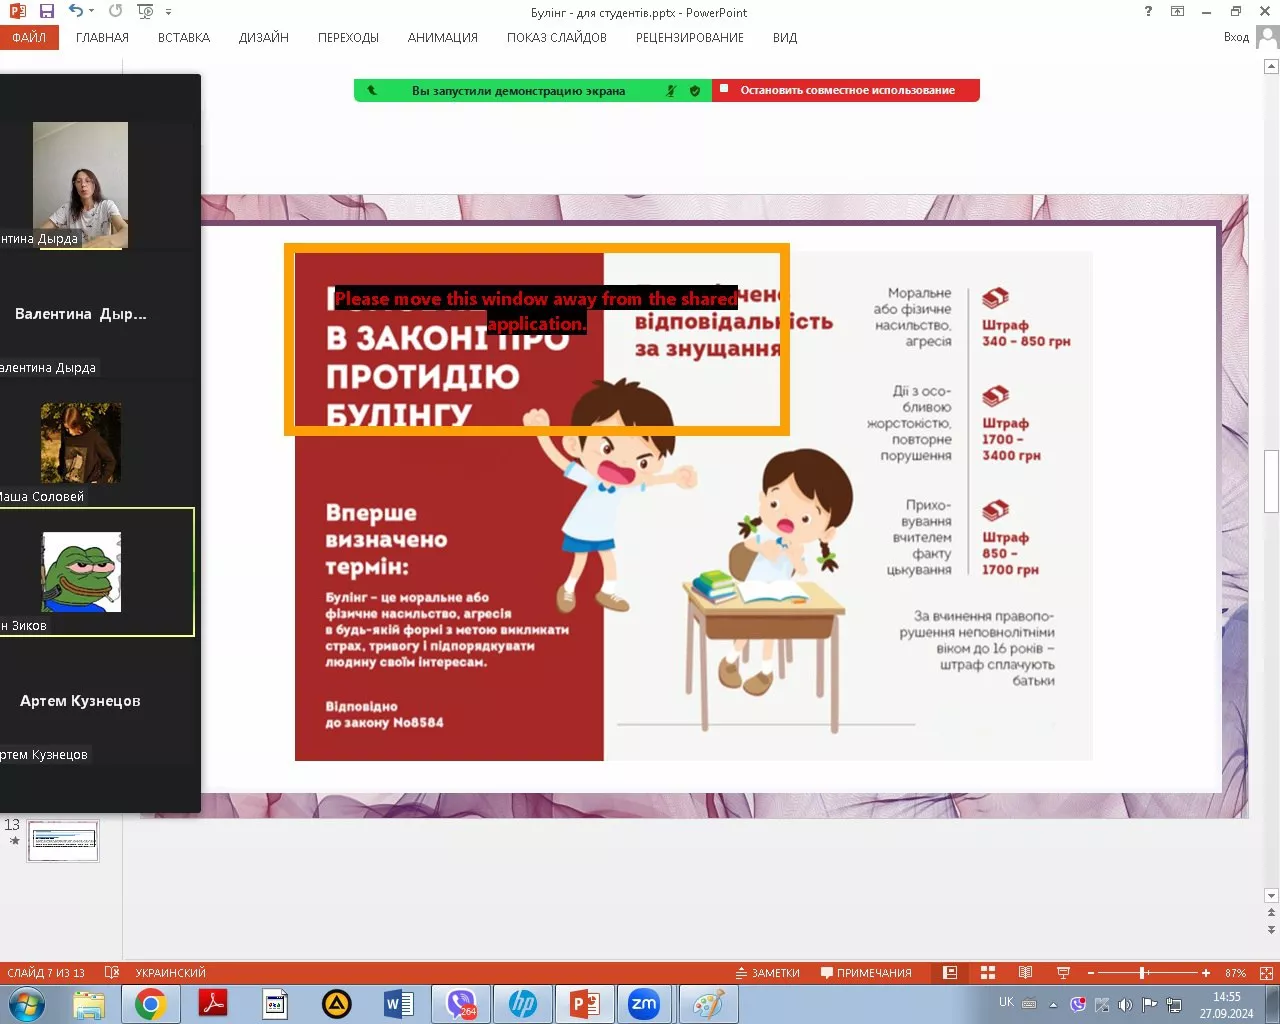The image size is (1280, 1024).
Task: Switch to Reading view icon
Action: pos(1025,973)
